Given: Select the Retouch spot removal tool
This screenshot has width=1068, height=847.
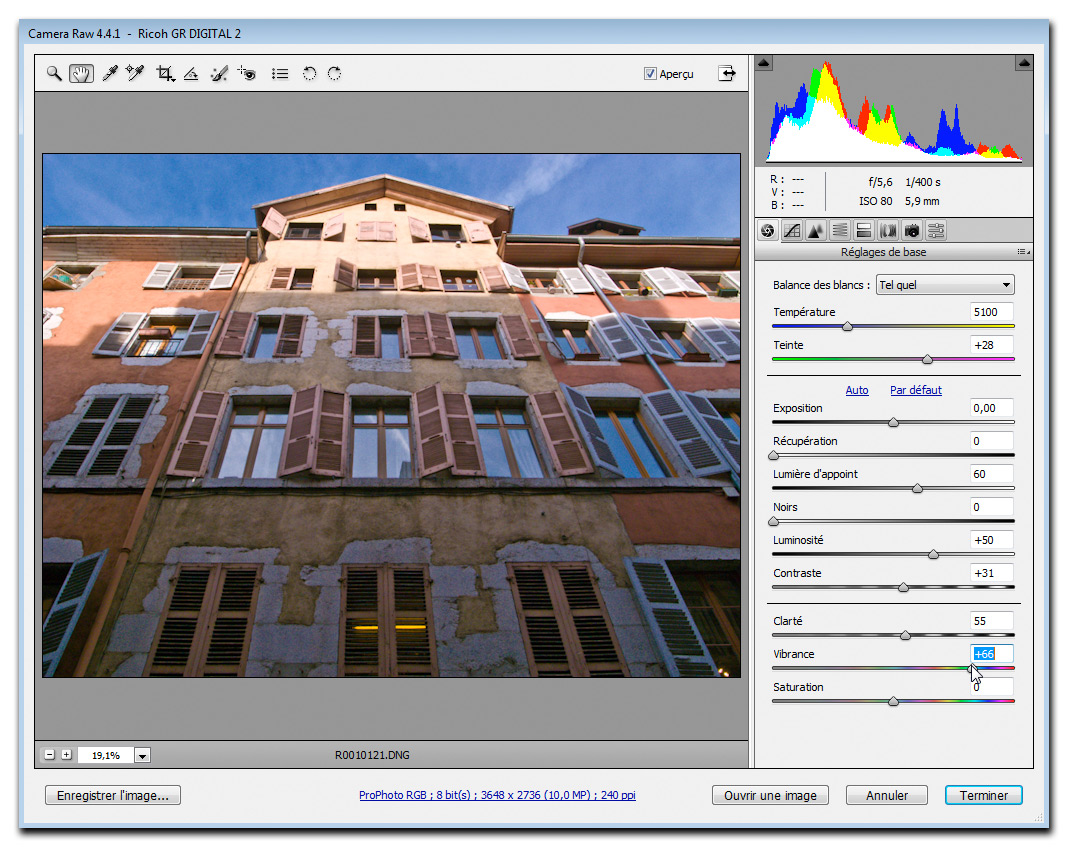Looking at the screenshot, I should coord(219,74).
